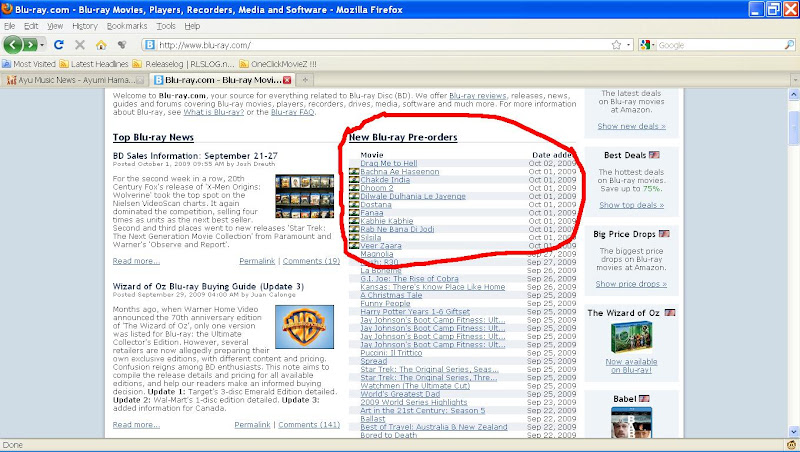This screenshot has height=452, width=800.
Task: Open the back/forward history dropdown arrow
Action: point(42,45)
